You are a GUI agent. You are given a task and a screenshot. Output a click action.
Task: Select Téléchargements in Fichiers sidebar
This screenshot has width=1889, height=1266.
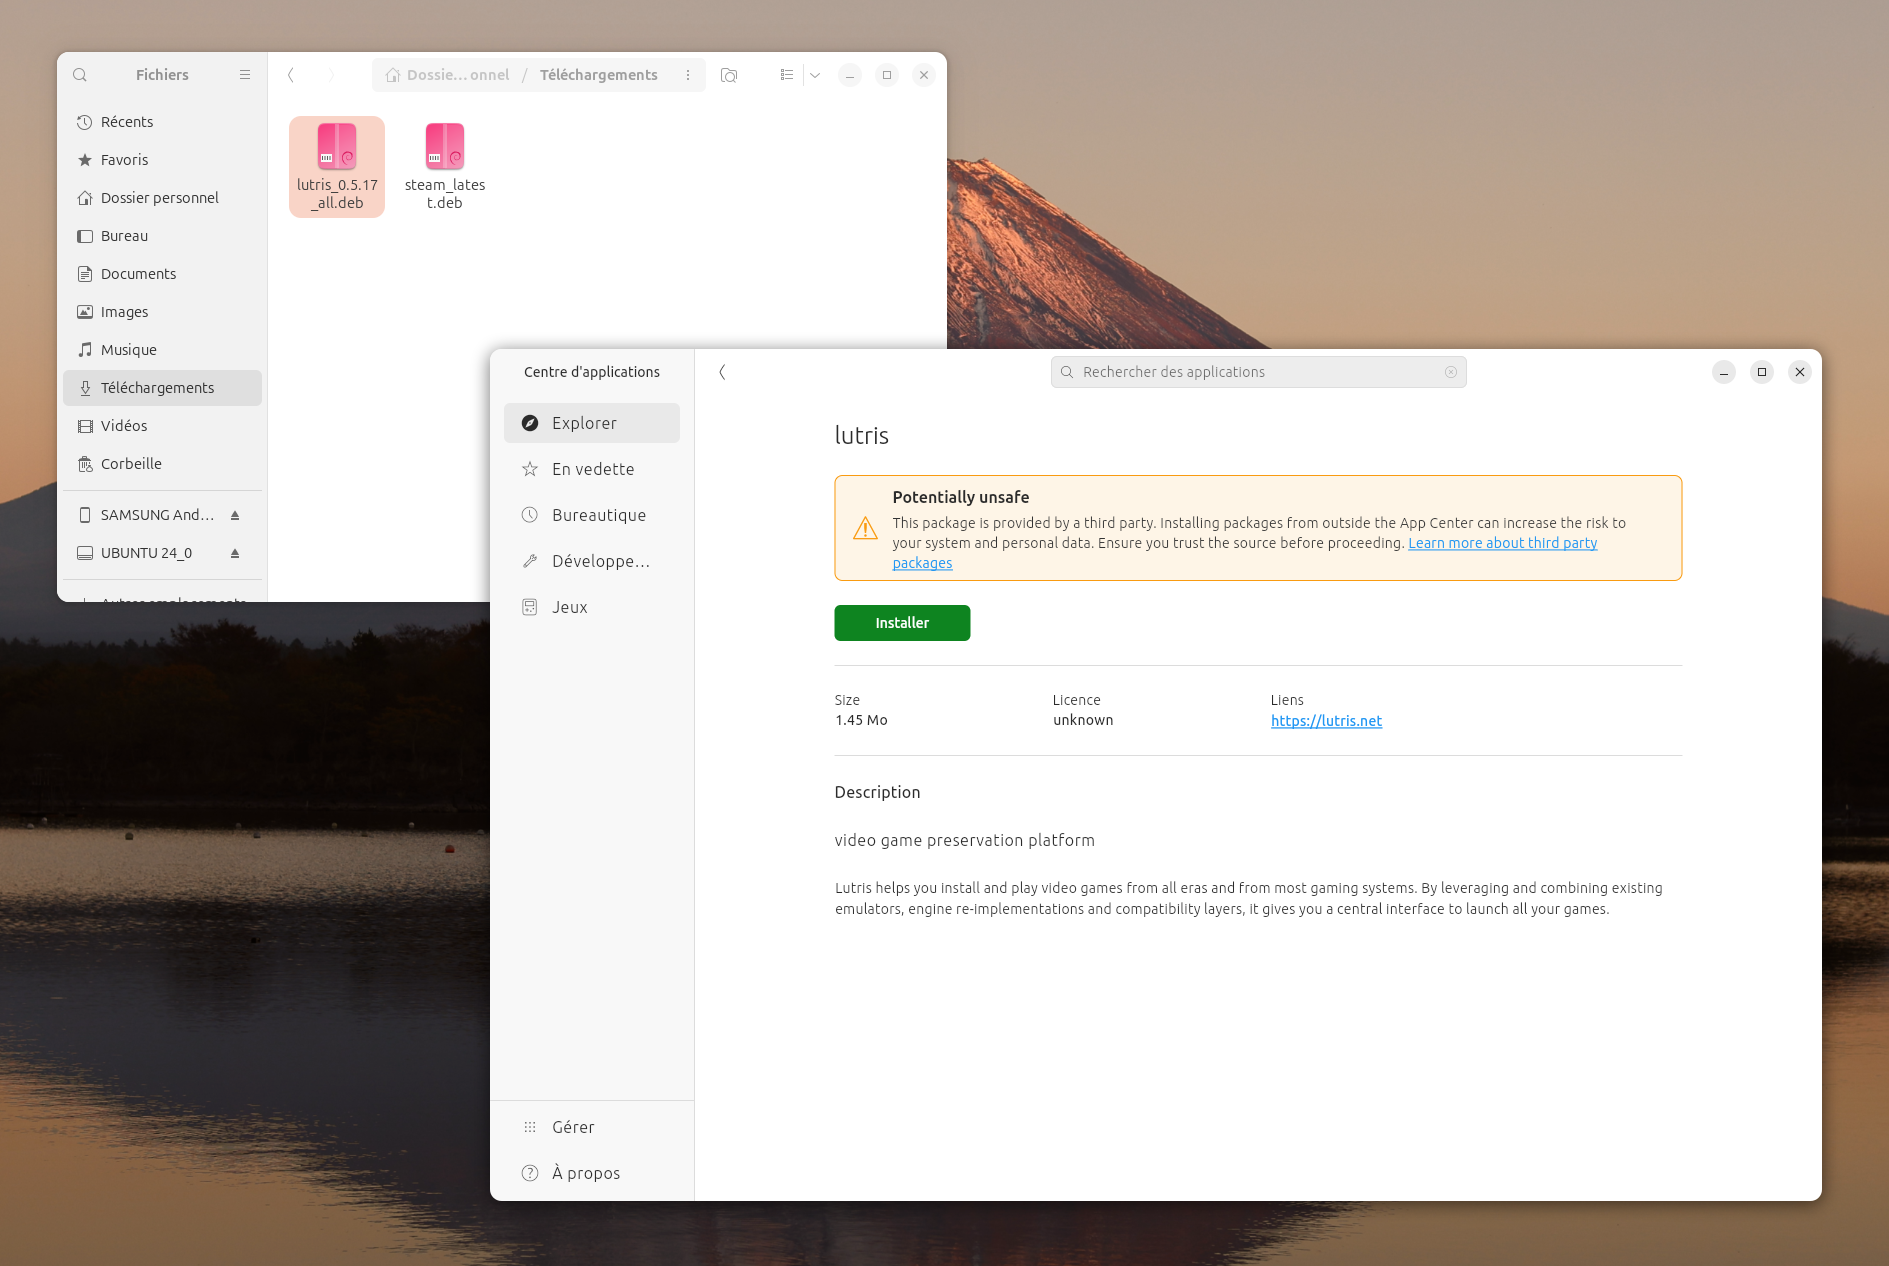click(162, 388)
